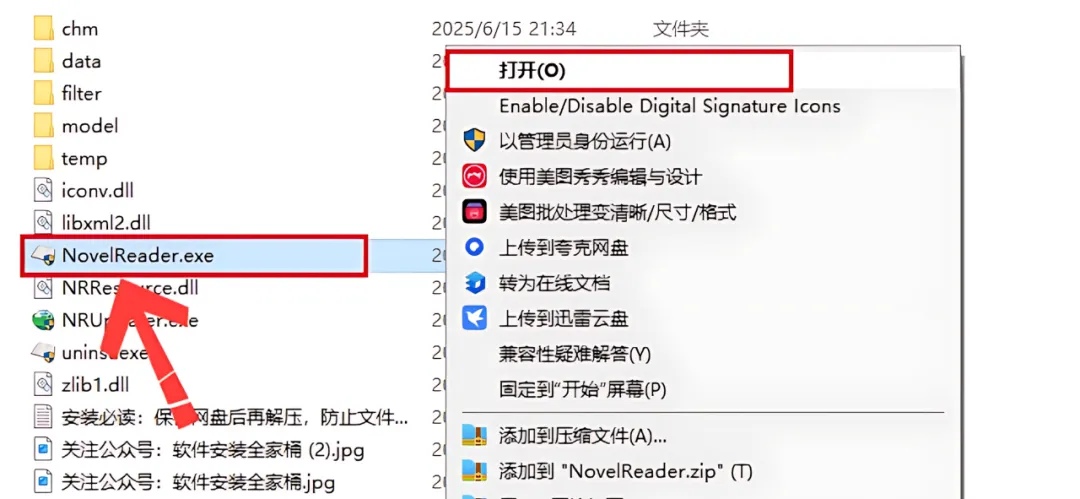Click the Xunlei cloud bird icon
Screen dimensions: 1080x499
(475, 318)
